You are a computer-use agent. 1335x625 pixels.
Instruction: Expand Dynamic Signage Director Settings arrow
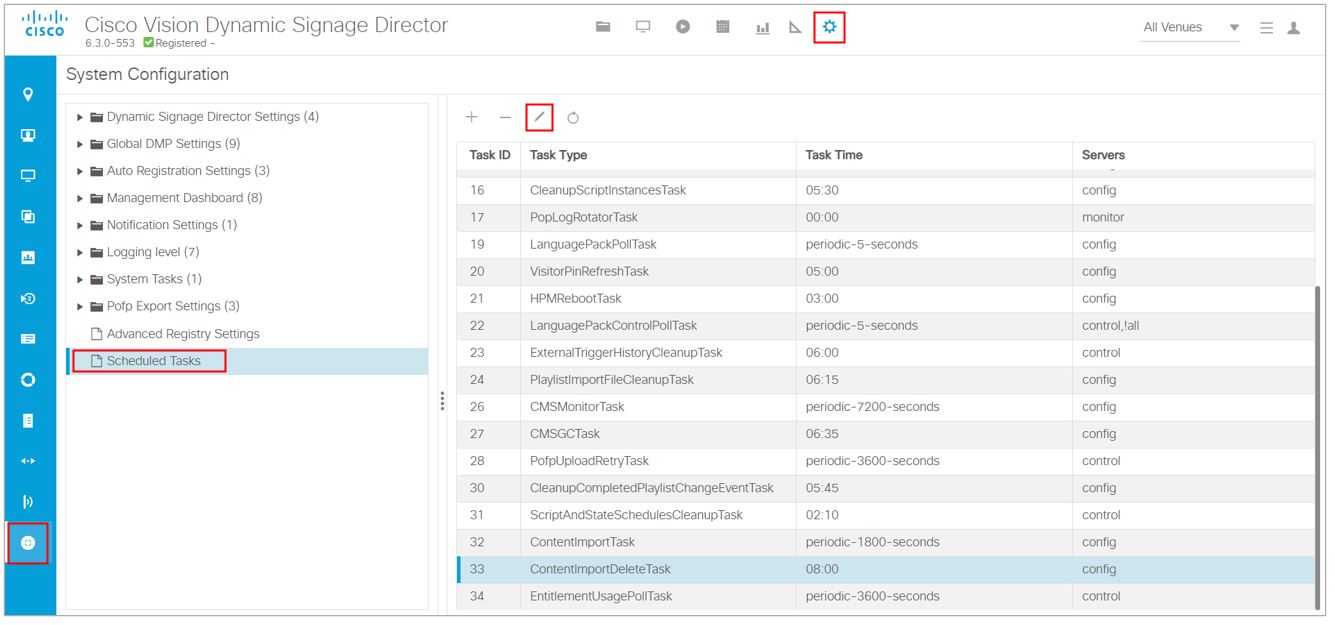tap(81, 117)
